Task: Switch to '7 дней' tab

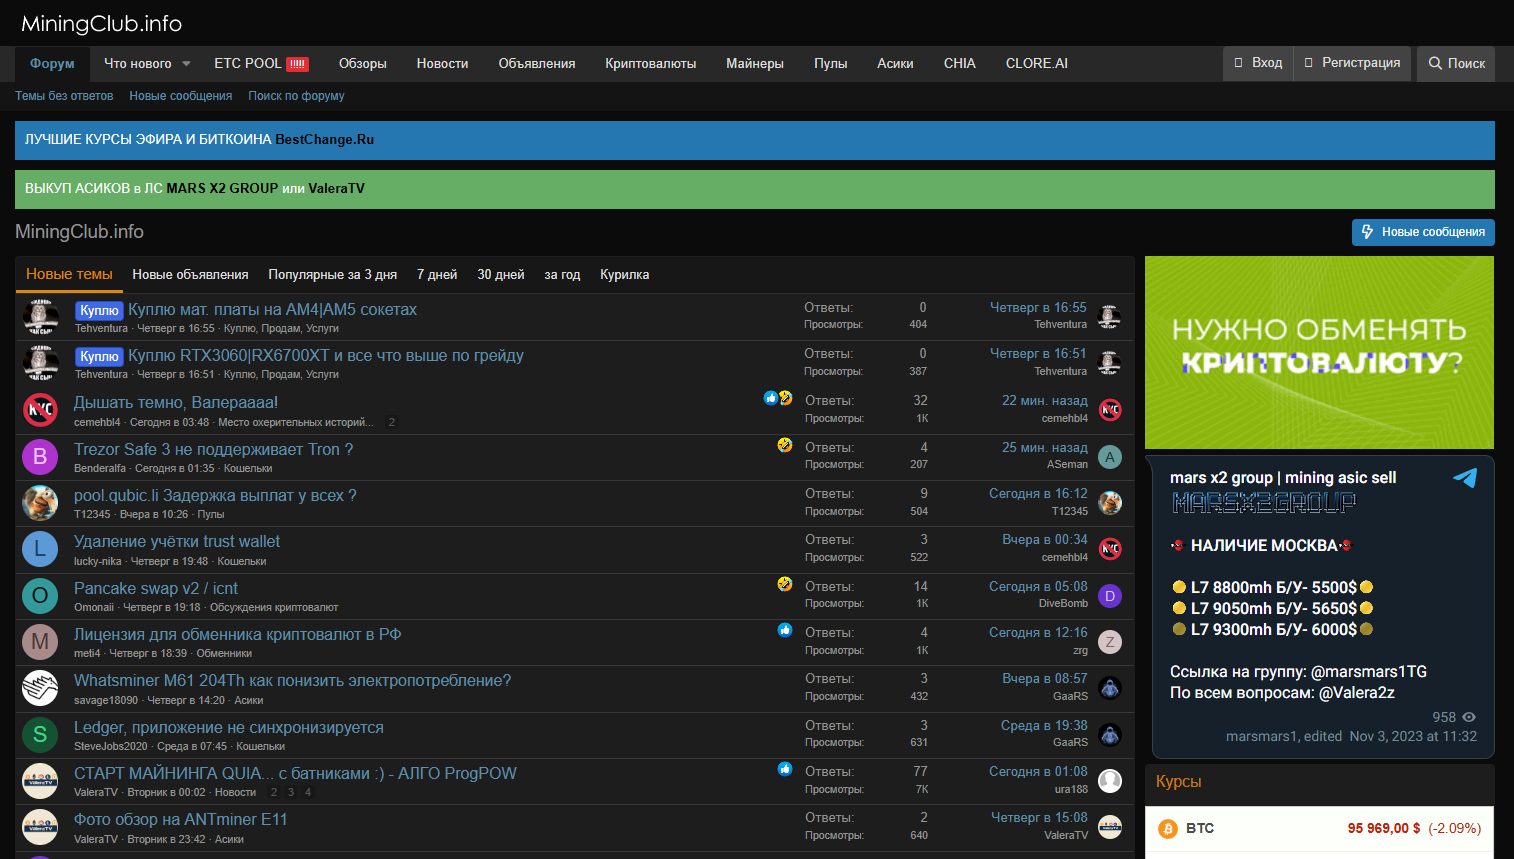Action: click(437, 274)
